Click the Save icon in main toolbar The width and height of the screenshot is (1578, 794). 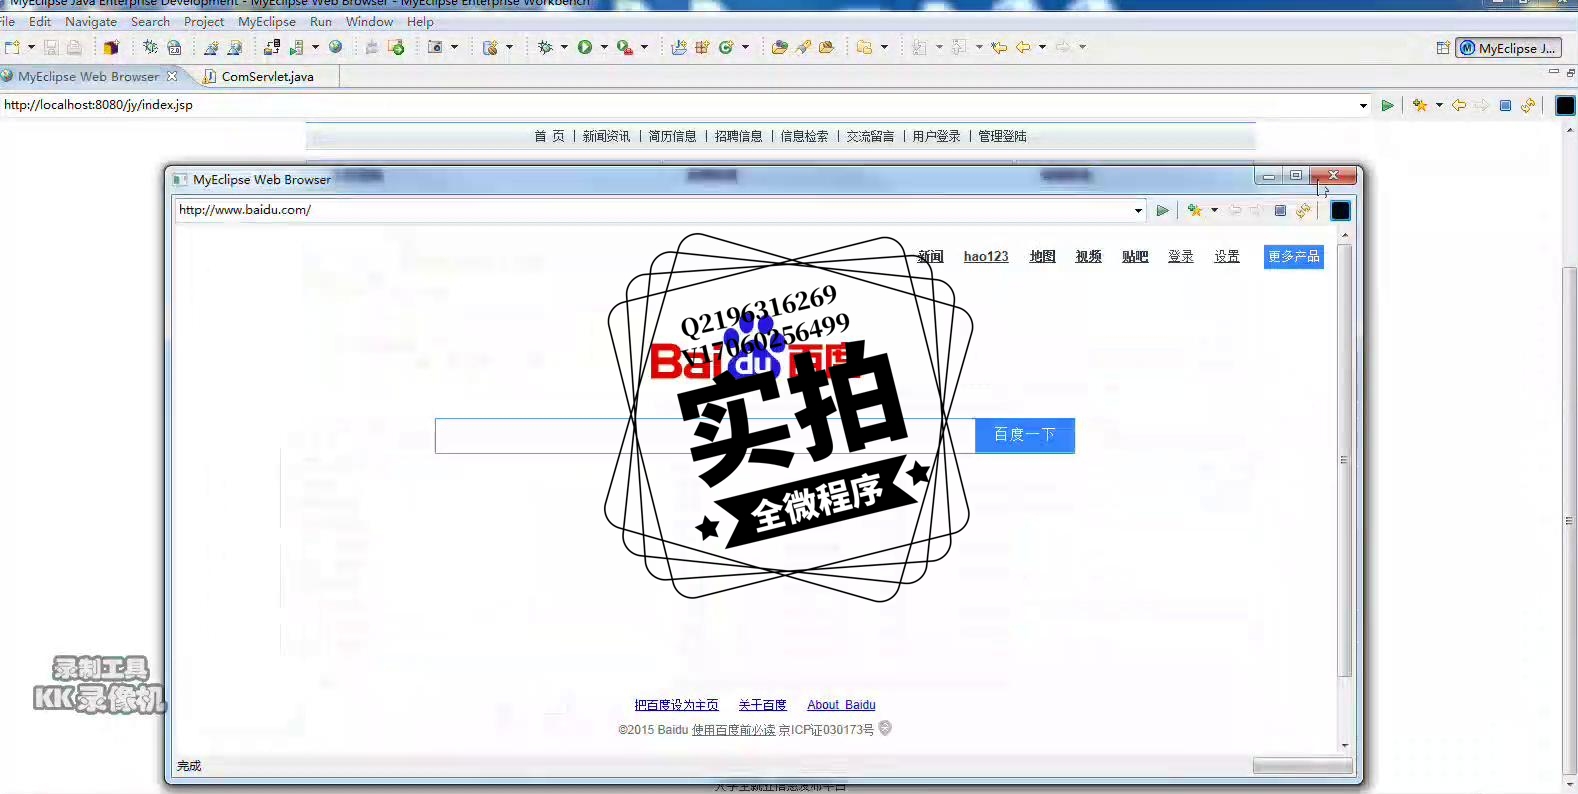(51, 47)
